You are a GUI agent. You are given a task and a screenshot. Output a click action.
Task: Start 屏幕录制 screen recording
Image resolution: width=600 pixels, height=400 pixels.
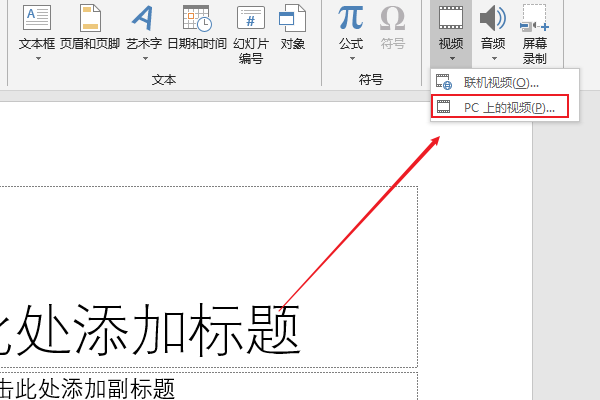point(534,17)
